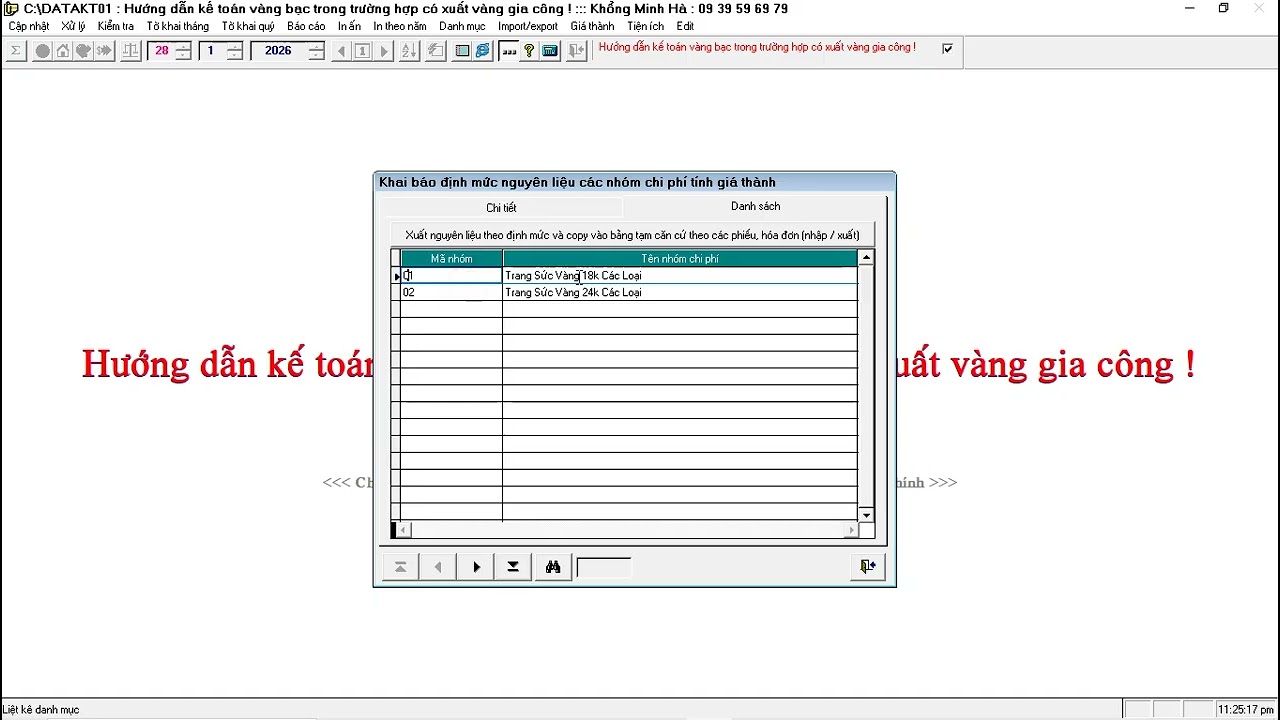Screen dimensions: 1280x720
Task: Close dialog with exit door button
Action: (868, 567)
